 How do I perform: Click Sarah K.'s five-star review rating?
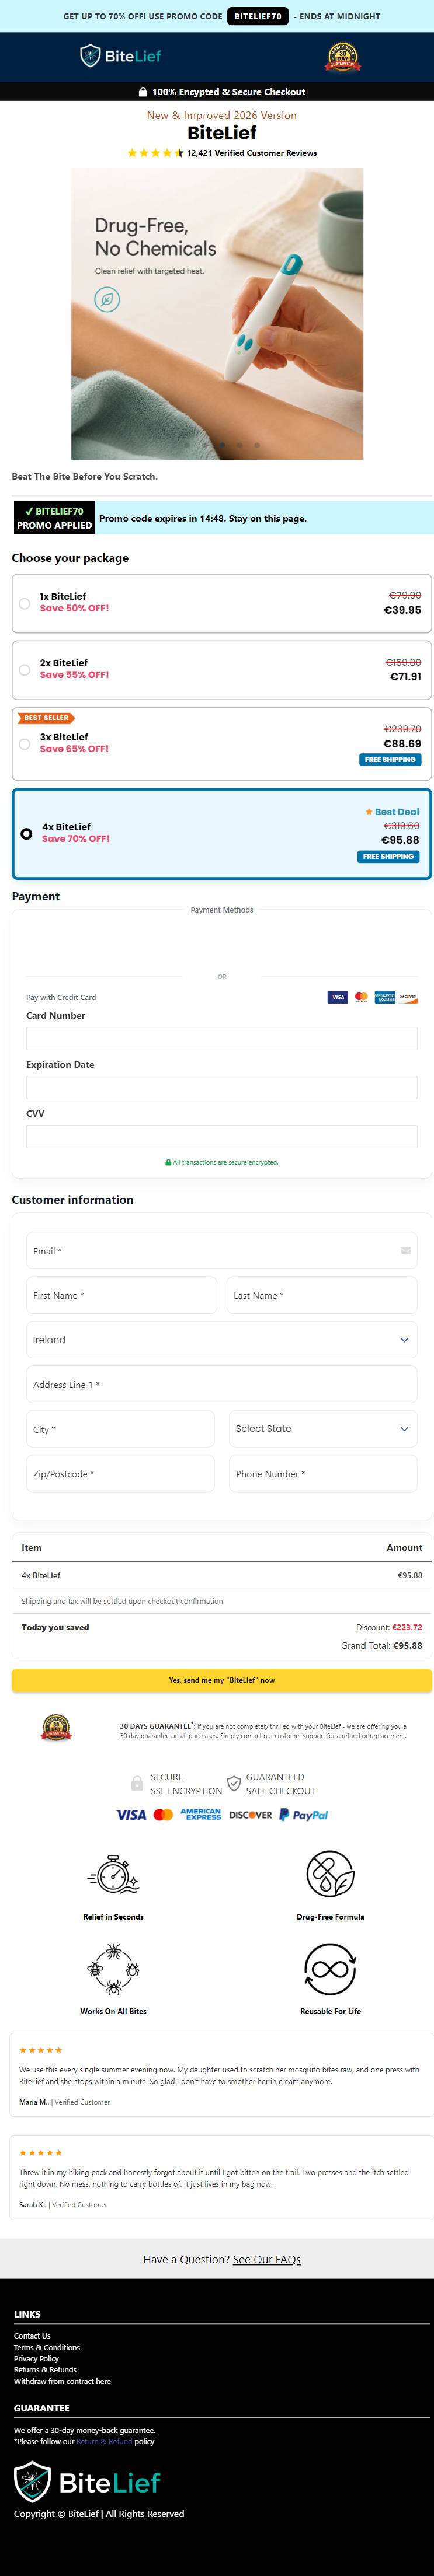(x=41, y=2152)
